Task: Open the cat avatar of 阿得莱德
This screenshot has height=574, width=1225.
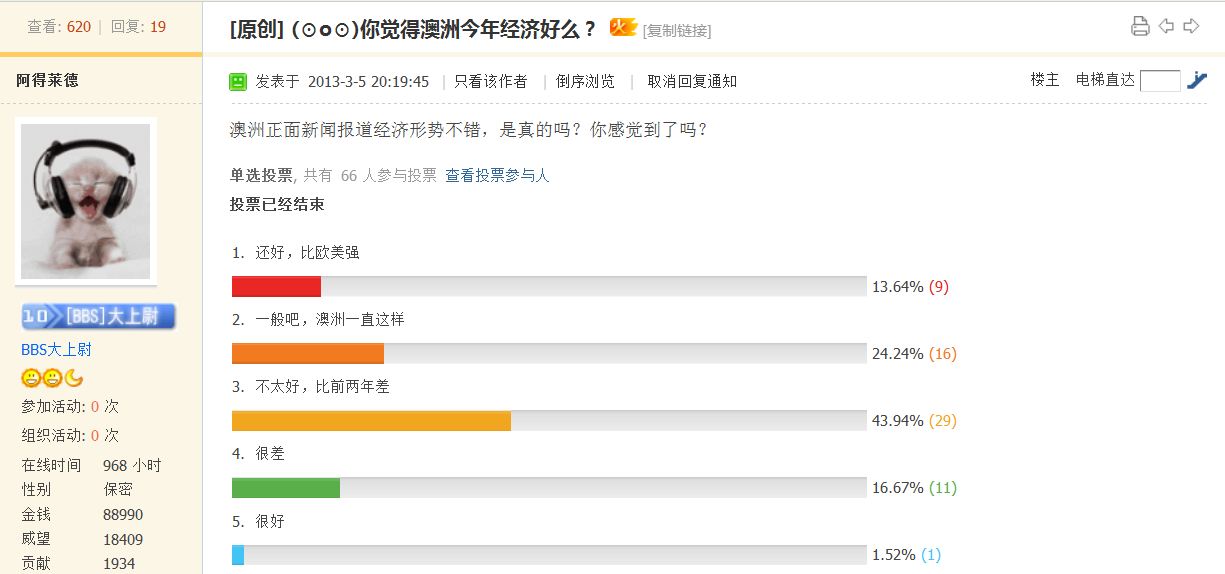Action: (x=86, y=200)
